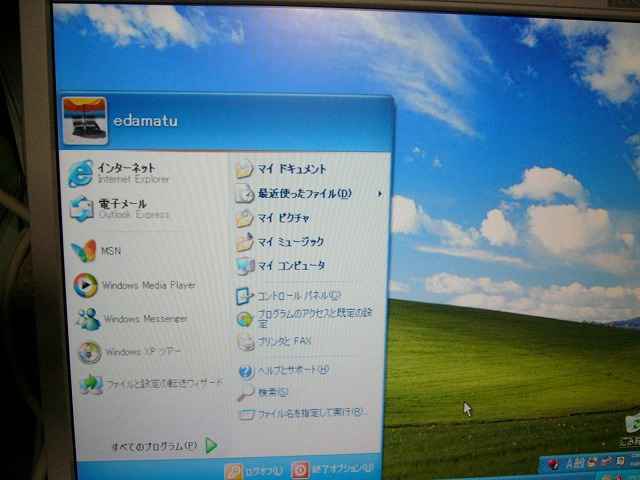Click the Outlook Express email icon

pyautogui.click(x=81, y=208)
